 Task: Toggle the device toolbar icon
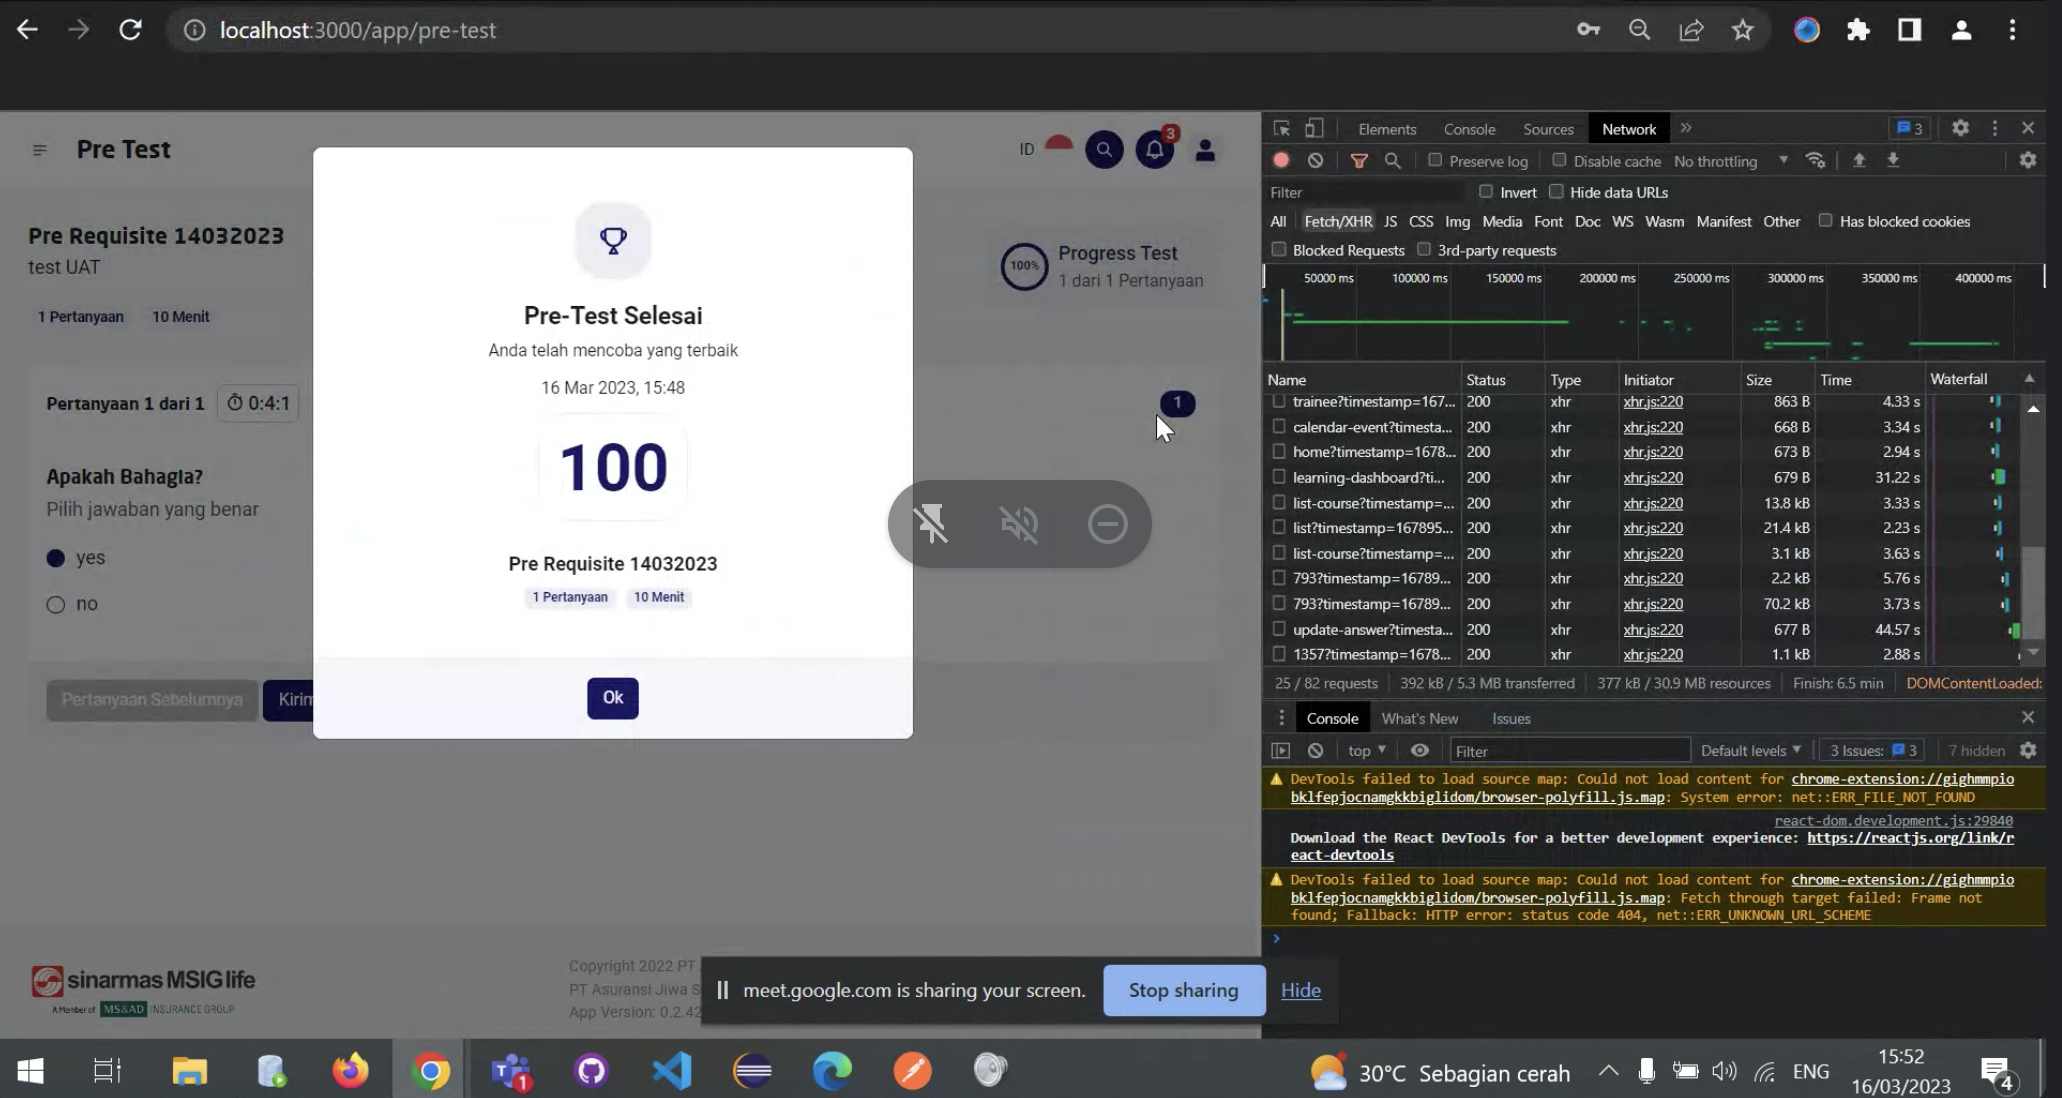[1314, 128]
